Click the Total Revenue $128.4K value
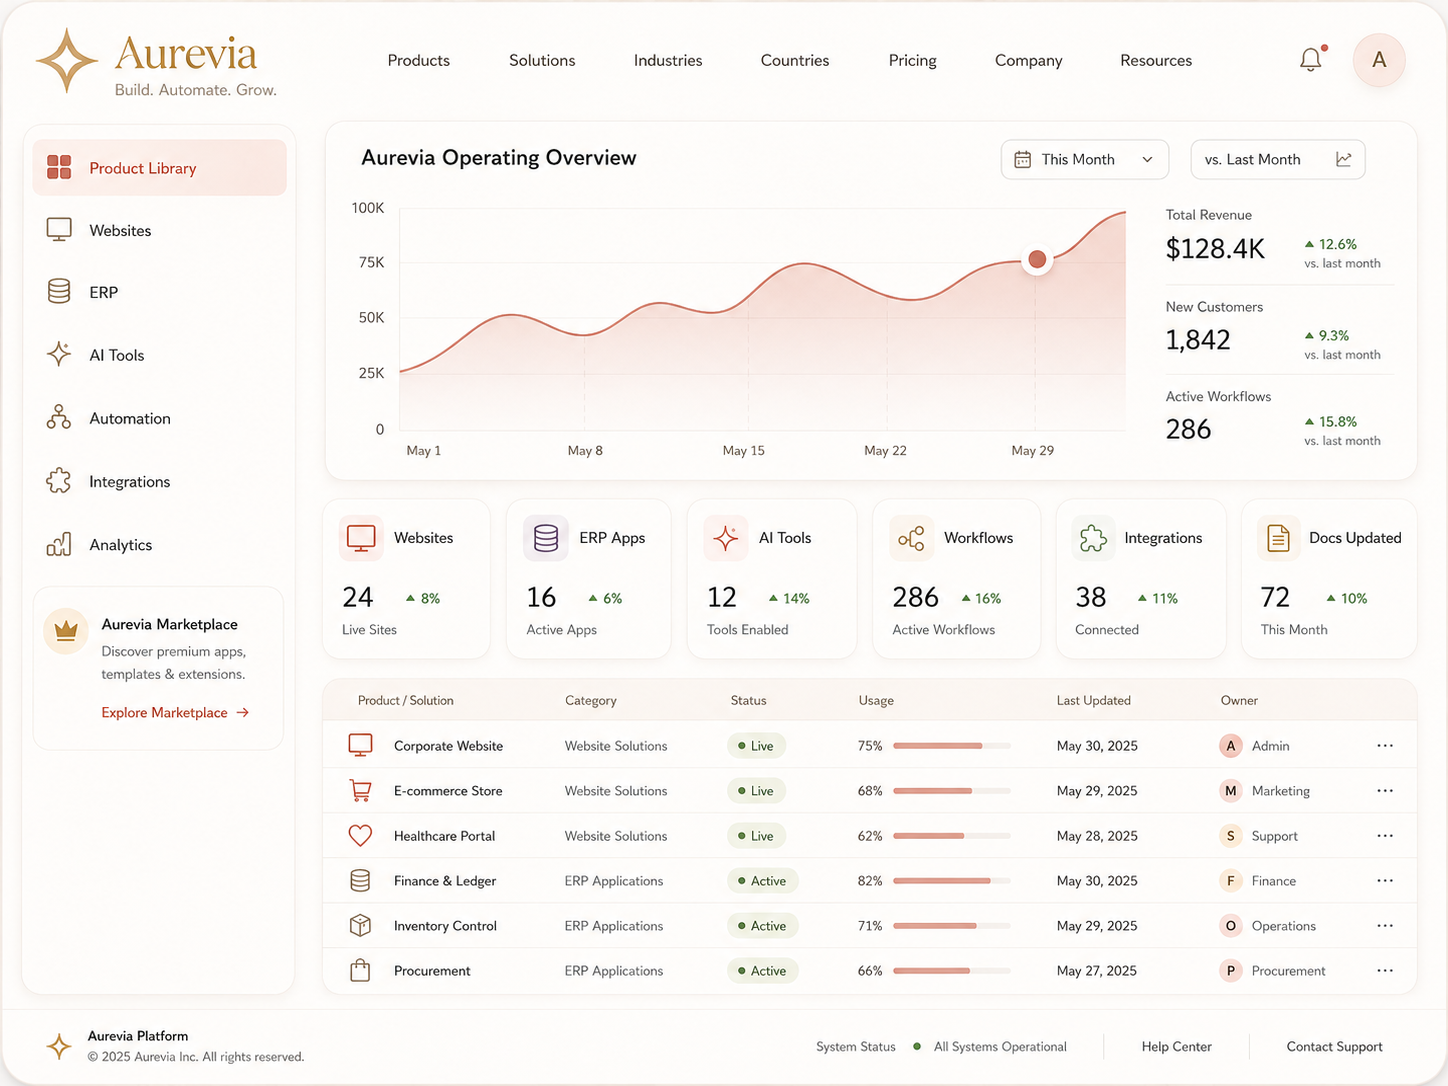The image size is (1448, 1086). [1215, 249]
